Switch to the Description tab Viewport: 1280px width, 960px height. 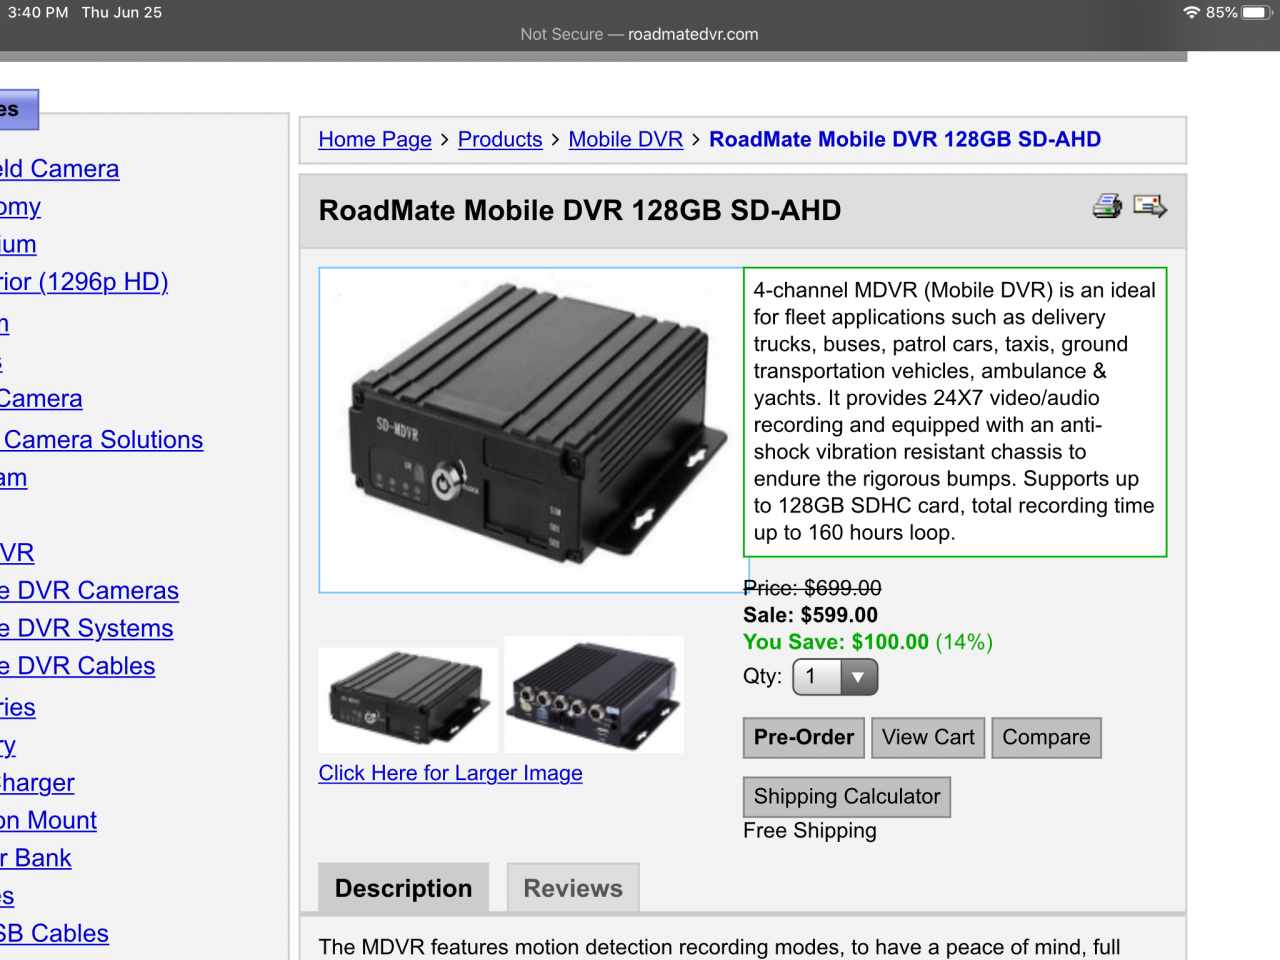[403, 888]
